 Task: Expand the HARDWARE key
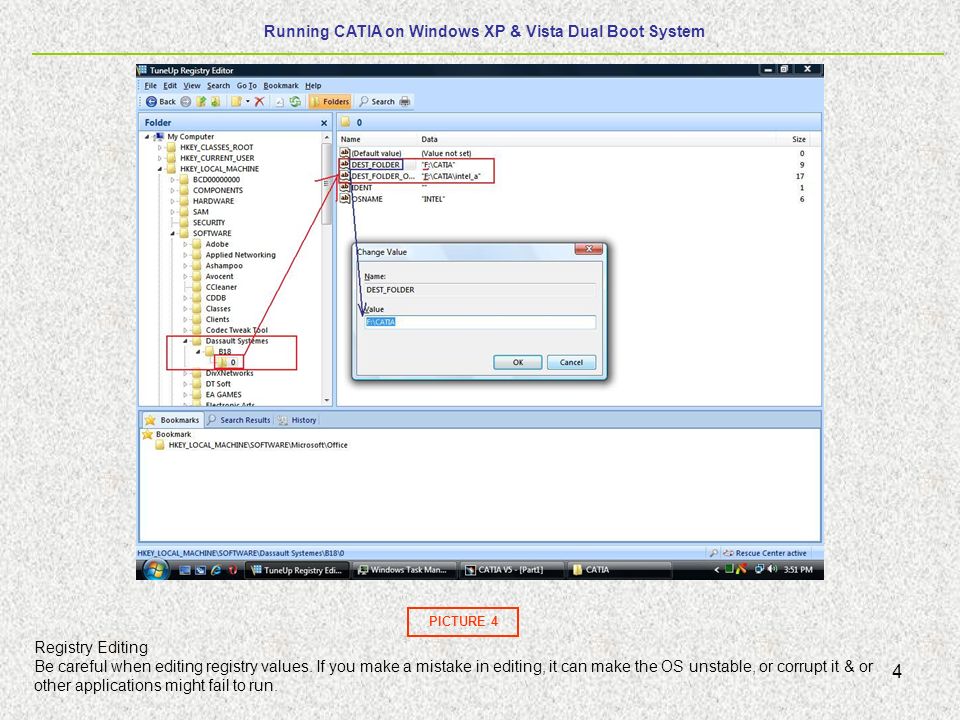pyautogui.click(x=173, y=201)
